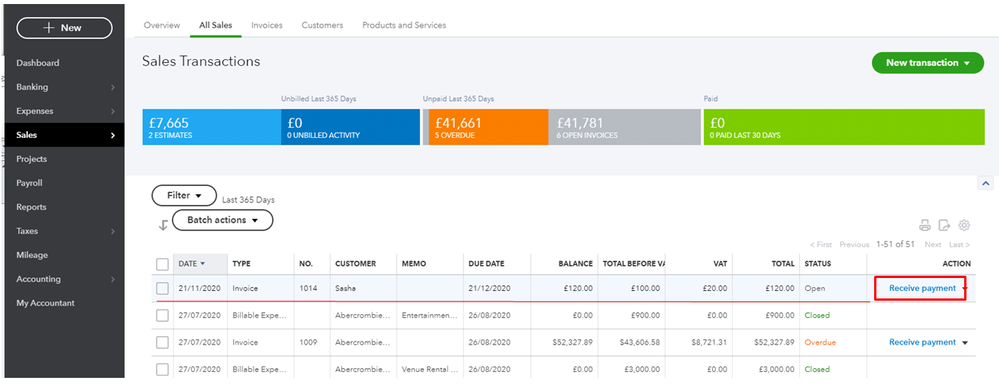
Task: Select the All Sales tab
Action: (215, 25)
